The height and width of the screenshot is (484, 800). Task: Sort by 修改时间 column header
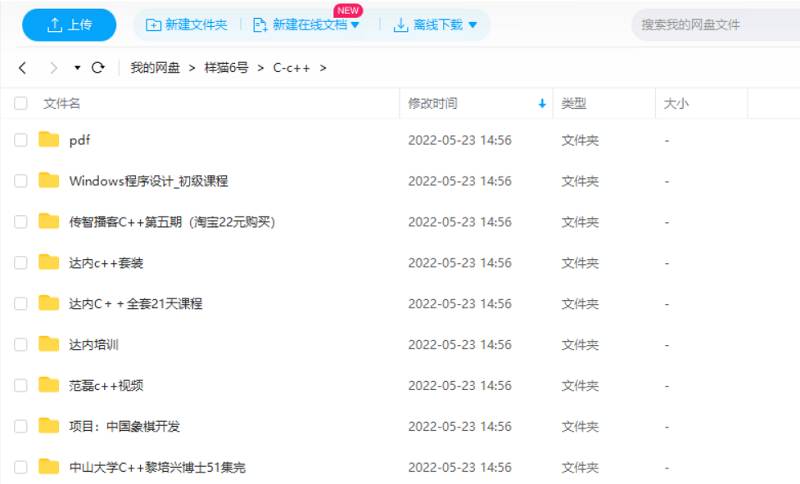pos(433,103)
